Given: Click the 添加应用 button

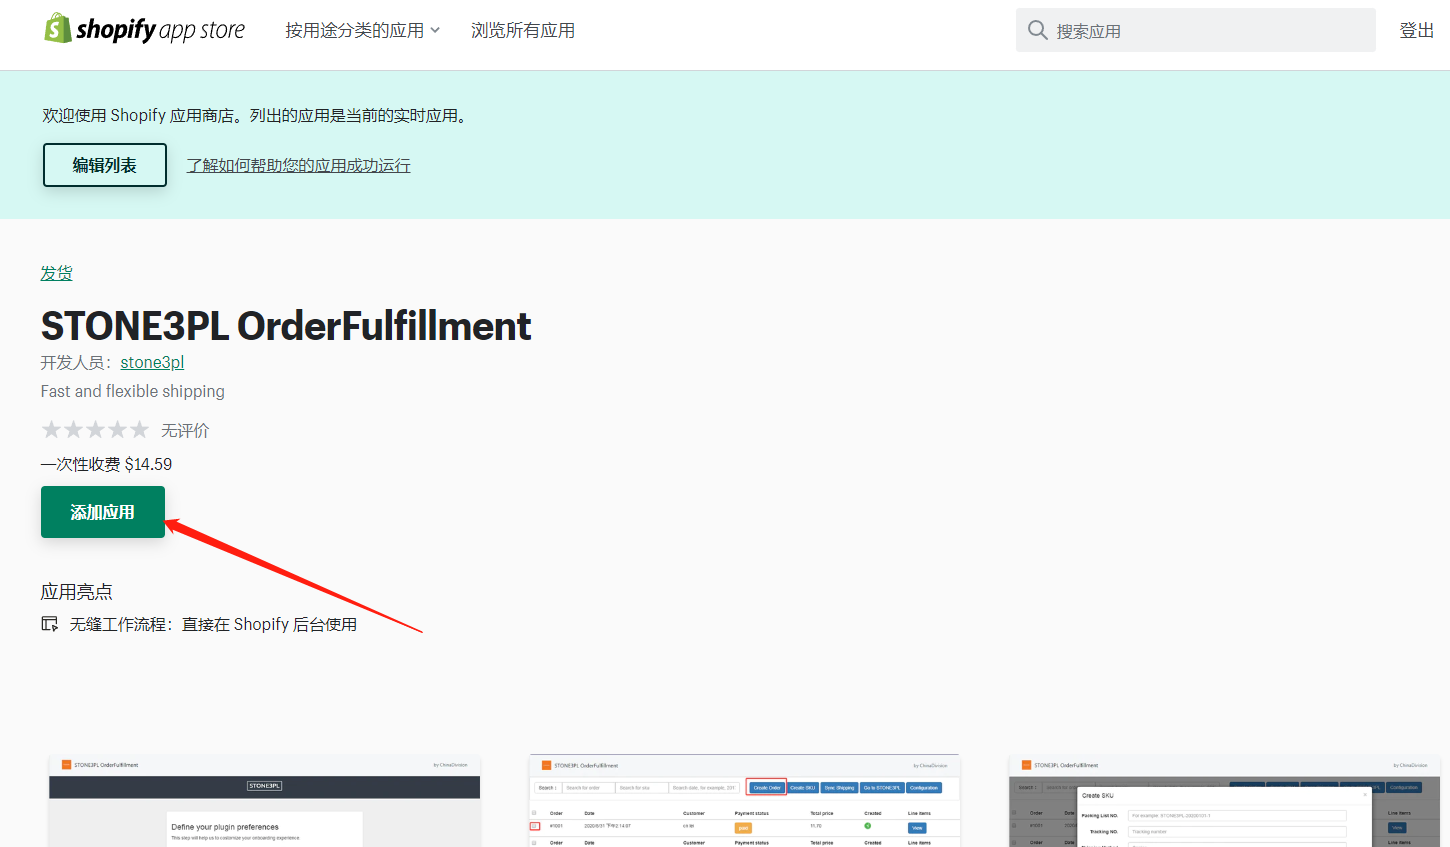Looking at the screenshot, I should 103,512.
